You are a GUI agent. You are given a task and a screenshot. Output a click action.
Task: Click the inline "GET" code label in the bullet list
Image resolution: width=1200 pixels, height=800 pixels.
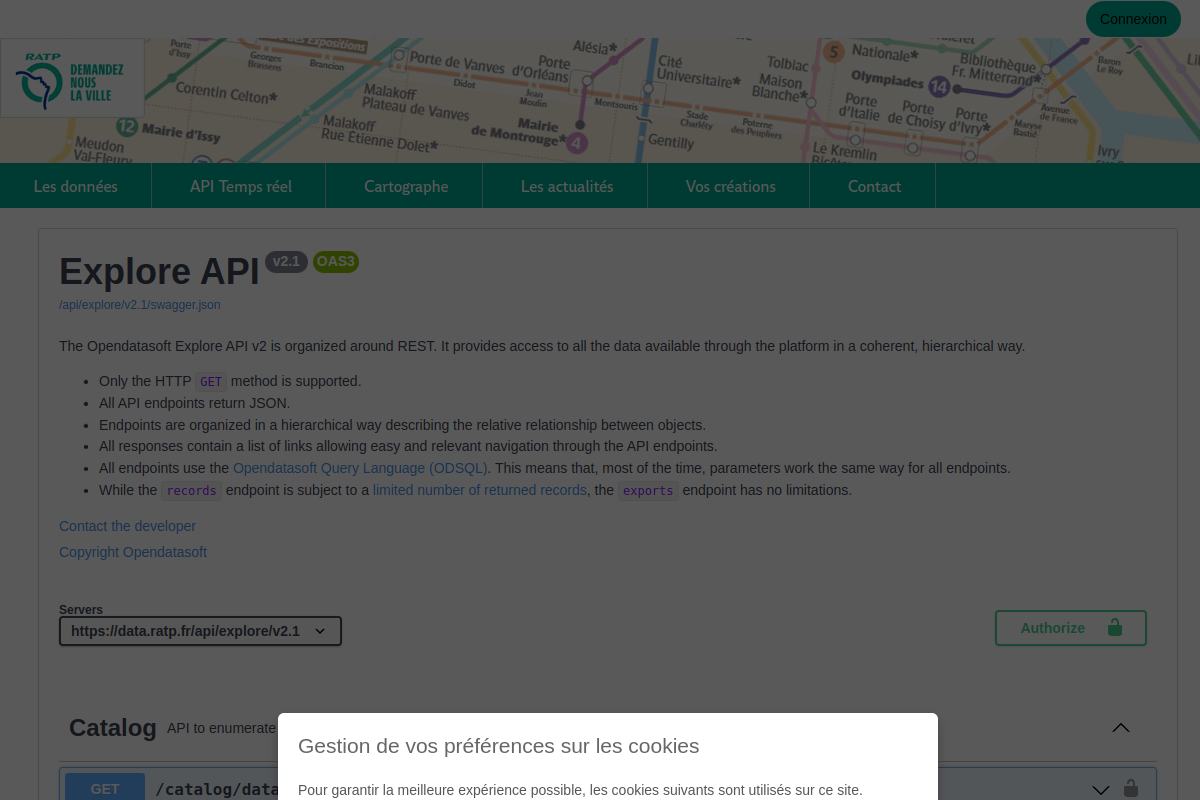click(211, 382)
